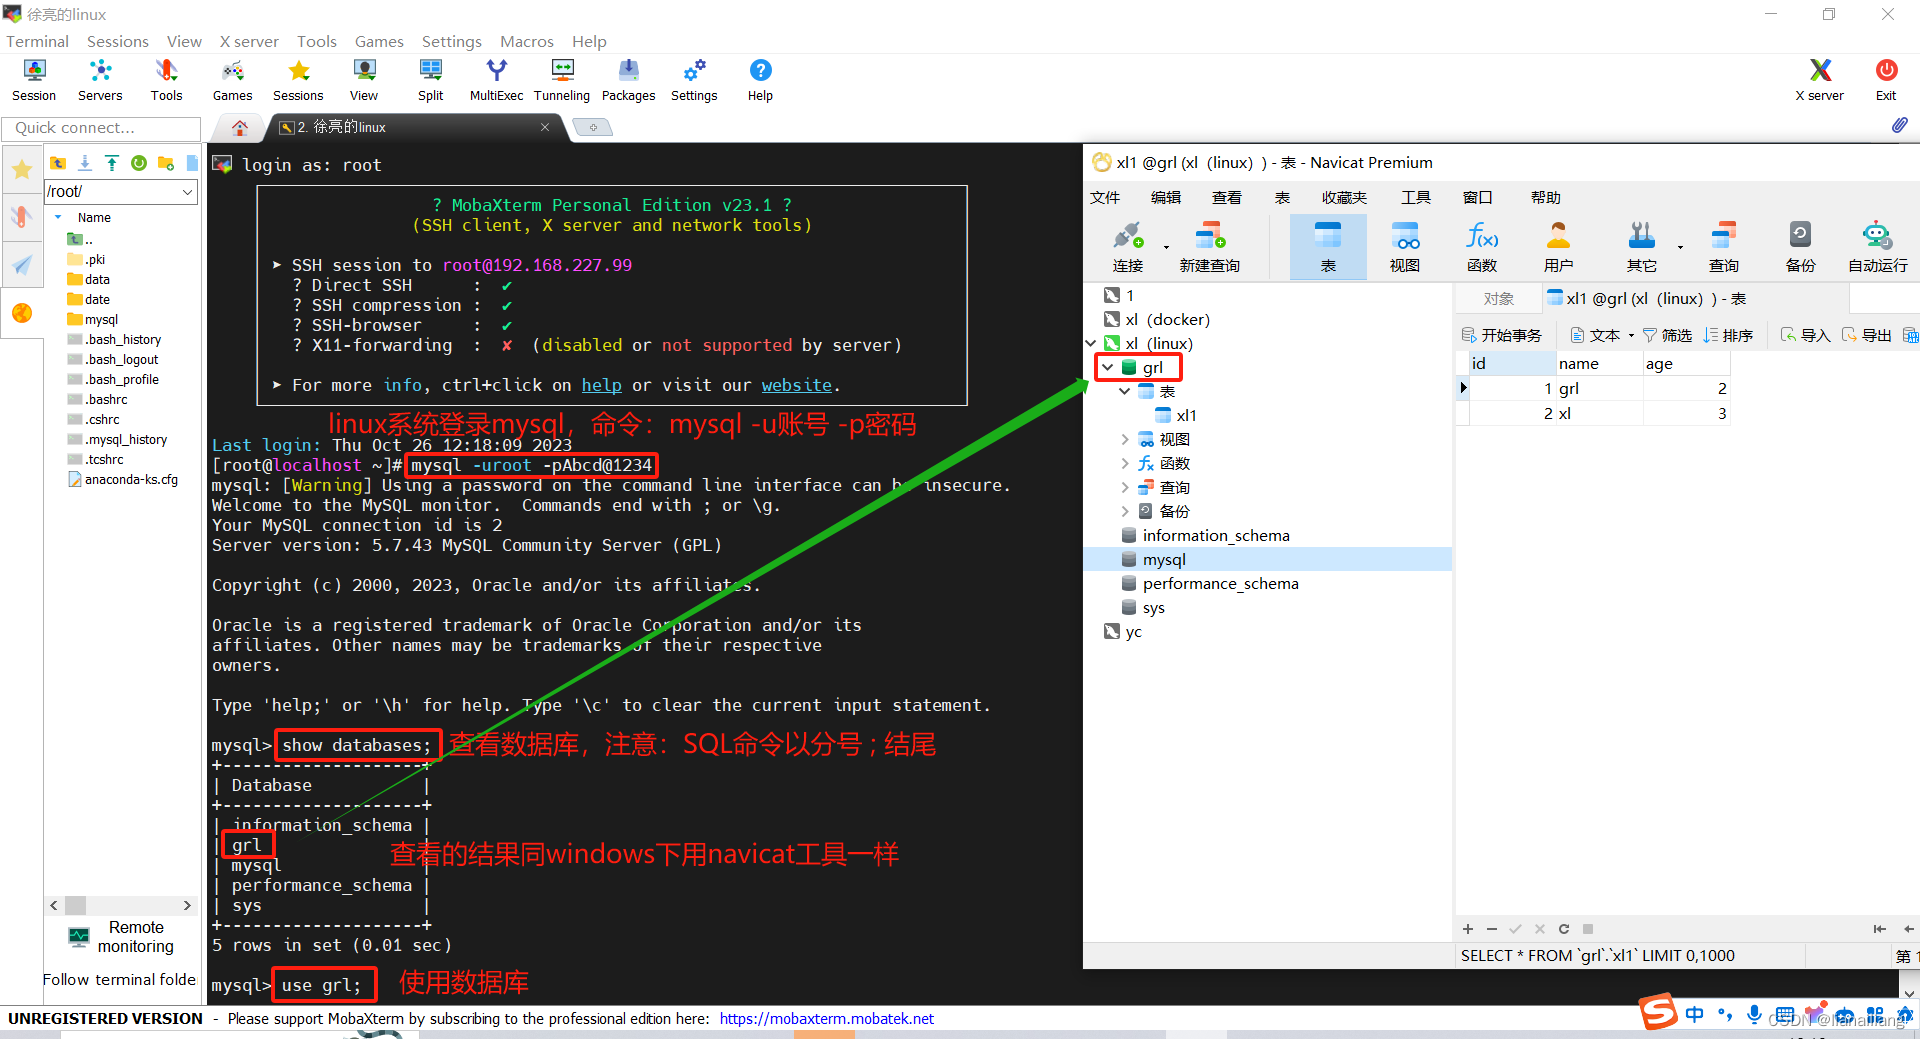This screenshot has height=1039, width=1920.
Task: Click the Help question mark icon
Action: coord(760,80)
